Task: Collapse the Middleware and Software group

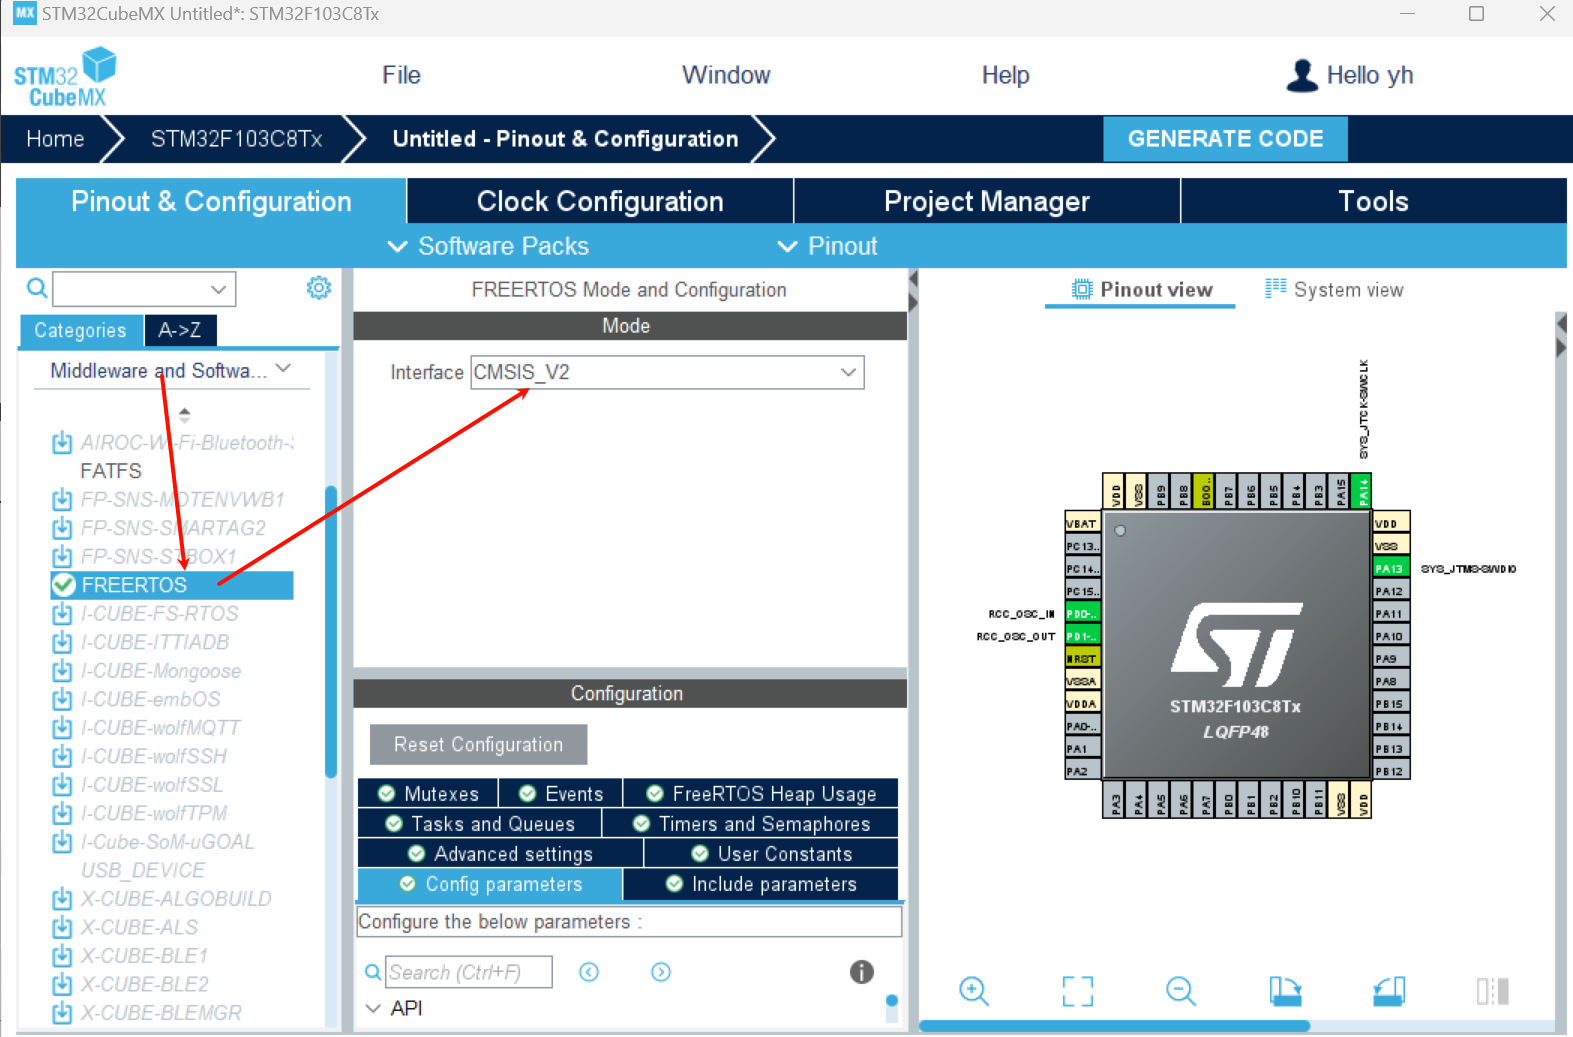Action: point(284,369)
